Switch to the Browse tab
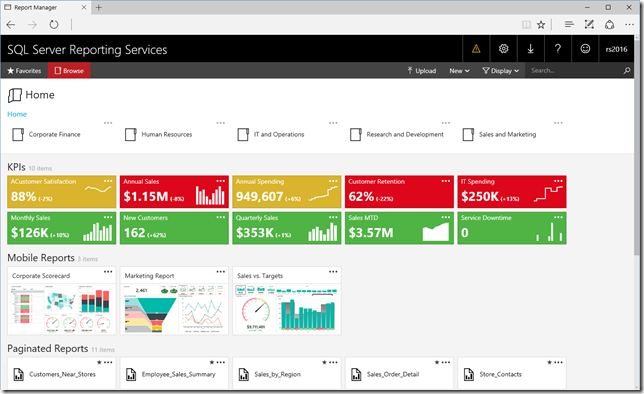Screen dimensions: 644x394 coord(69,71)
